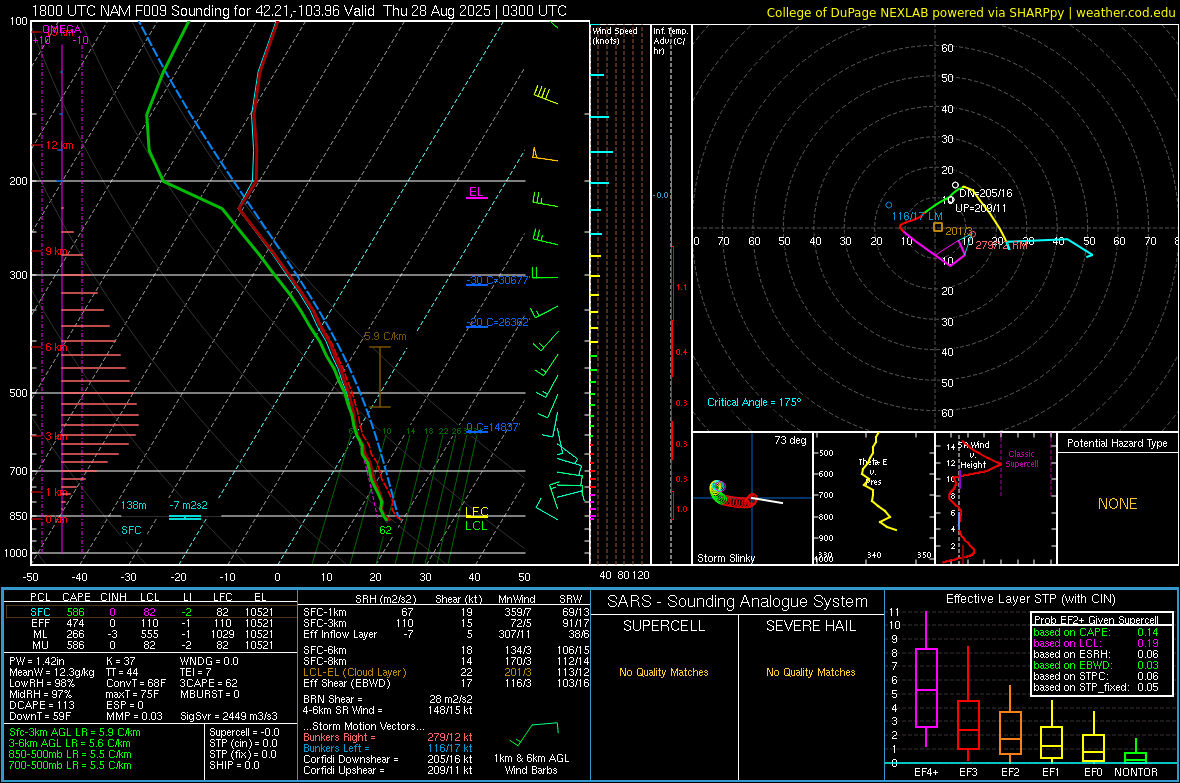The width and height of the screenshot is (1180, 783).
Task: Click the "Wind Speed (knots)" panel header
Action: pos(614,35)
